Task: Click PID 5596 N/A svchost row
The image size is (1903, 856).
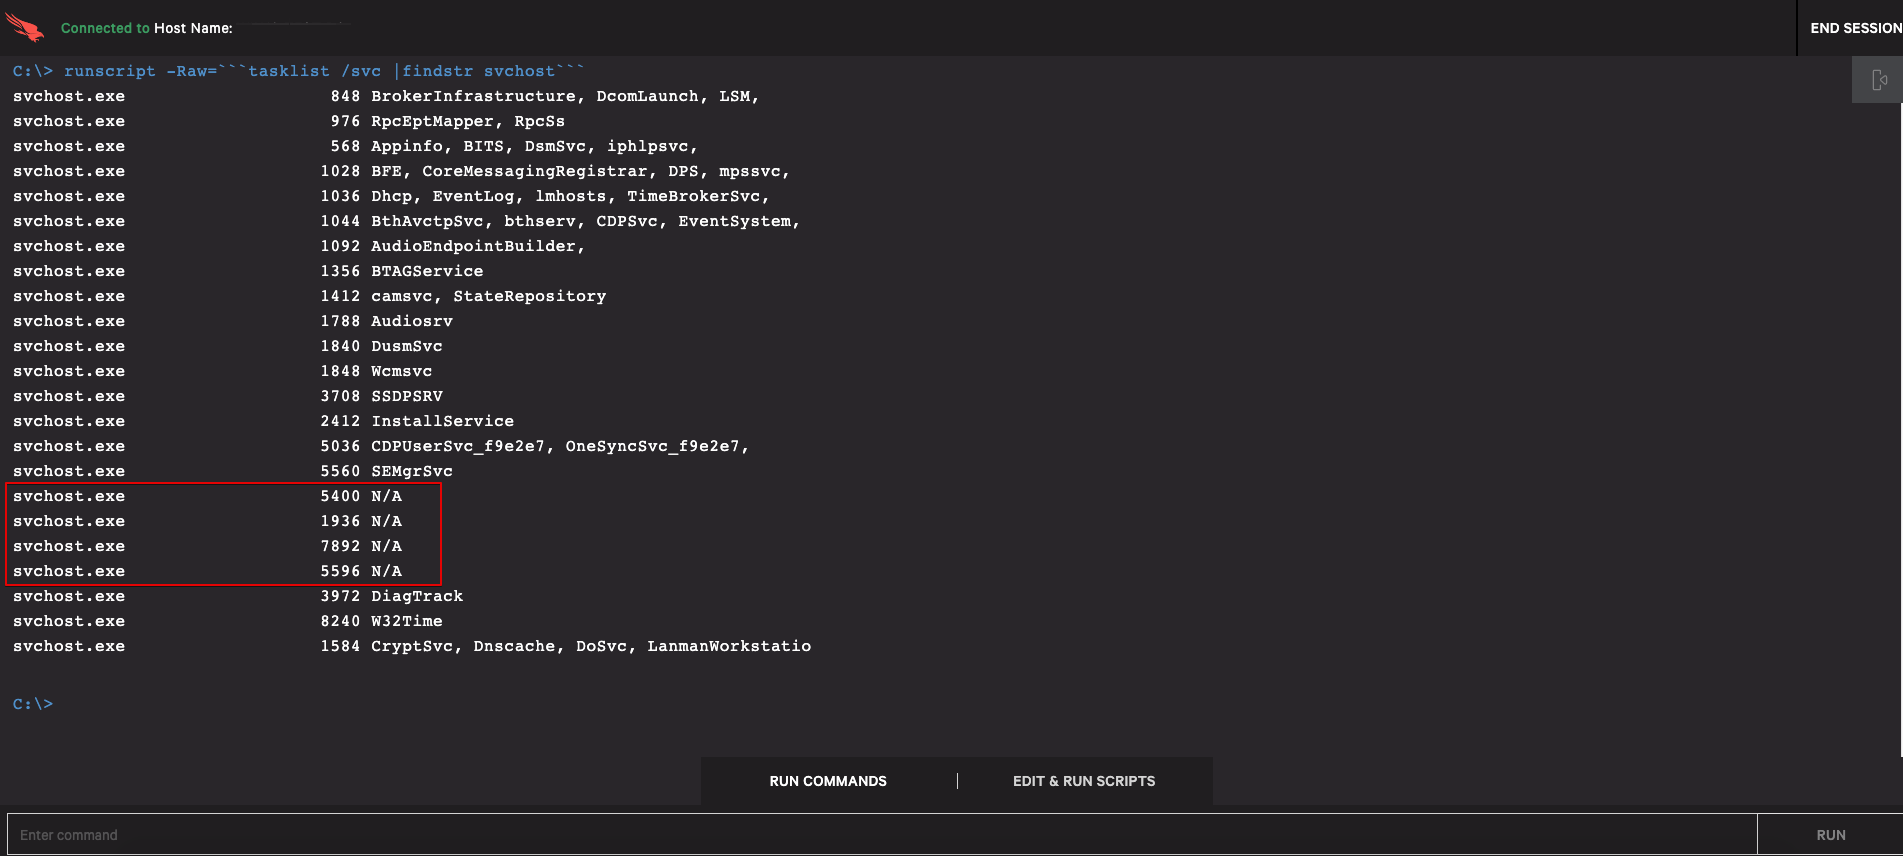Action: coord(340,571)
